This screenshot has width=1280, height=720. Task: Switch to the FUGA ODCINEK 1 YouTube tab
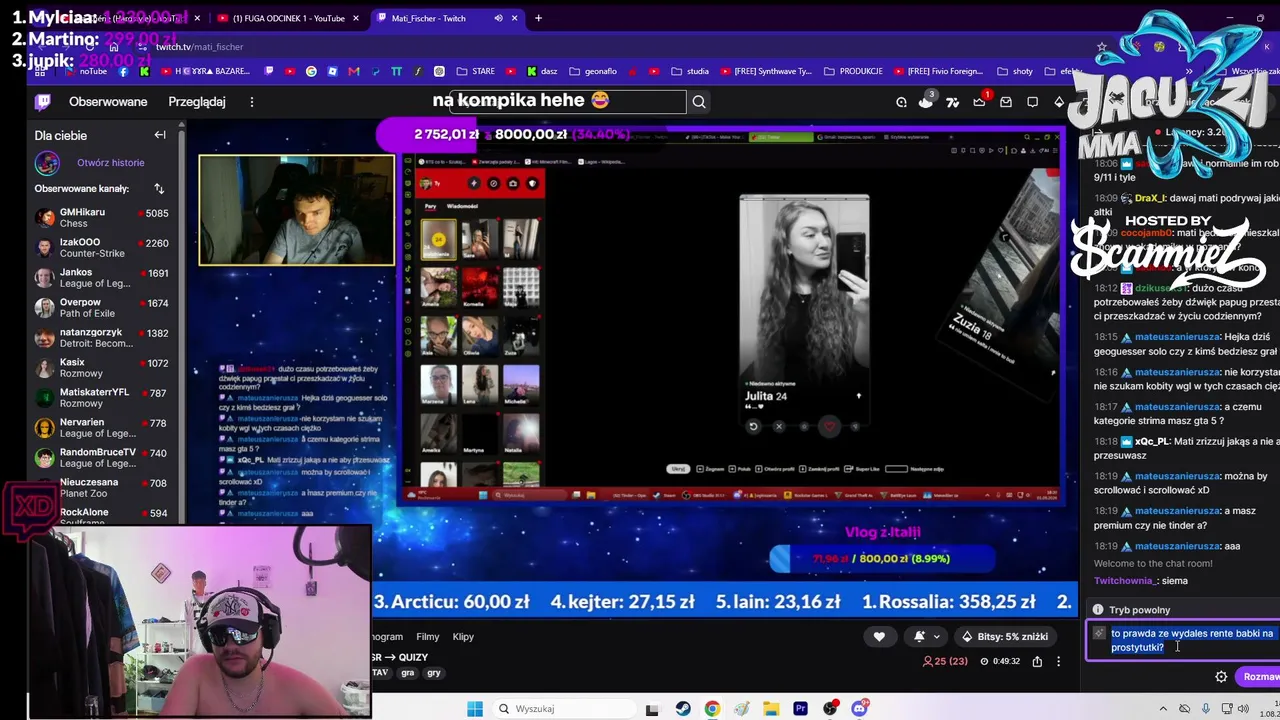point(287,18)
